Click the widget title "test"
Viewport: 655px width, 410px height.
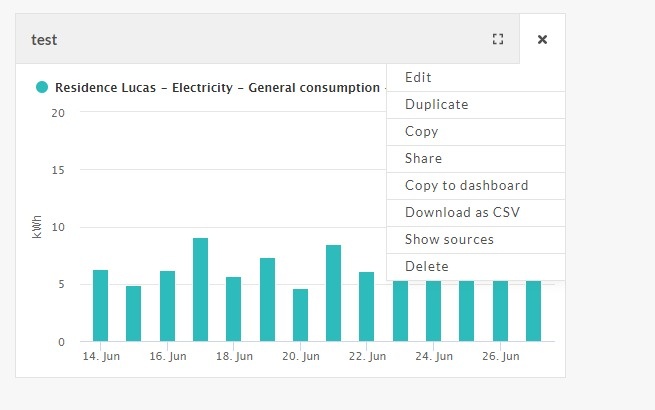[44, 40]
